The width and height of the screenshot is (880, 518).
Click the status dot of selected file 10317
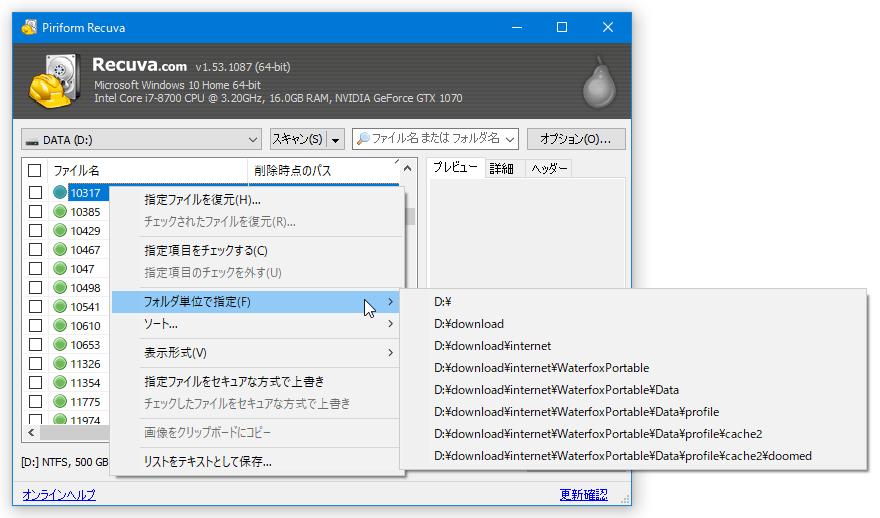pos(60,192)
